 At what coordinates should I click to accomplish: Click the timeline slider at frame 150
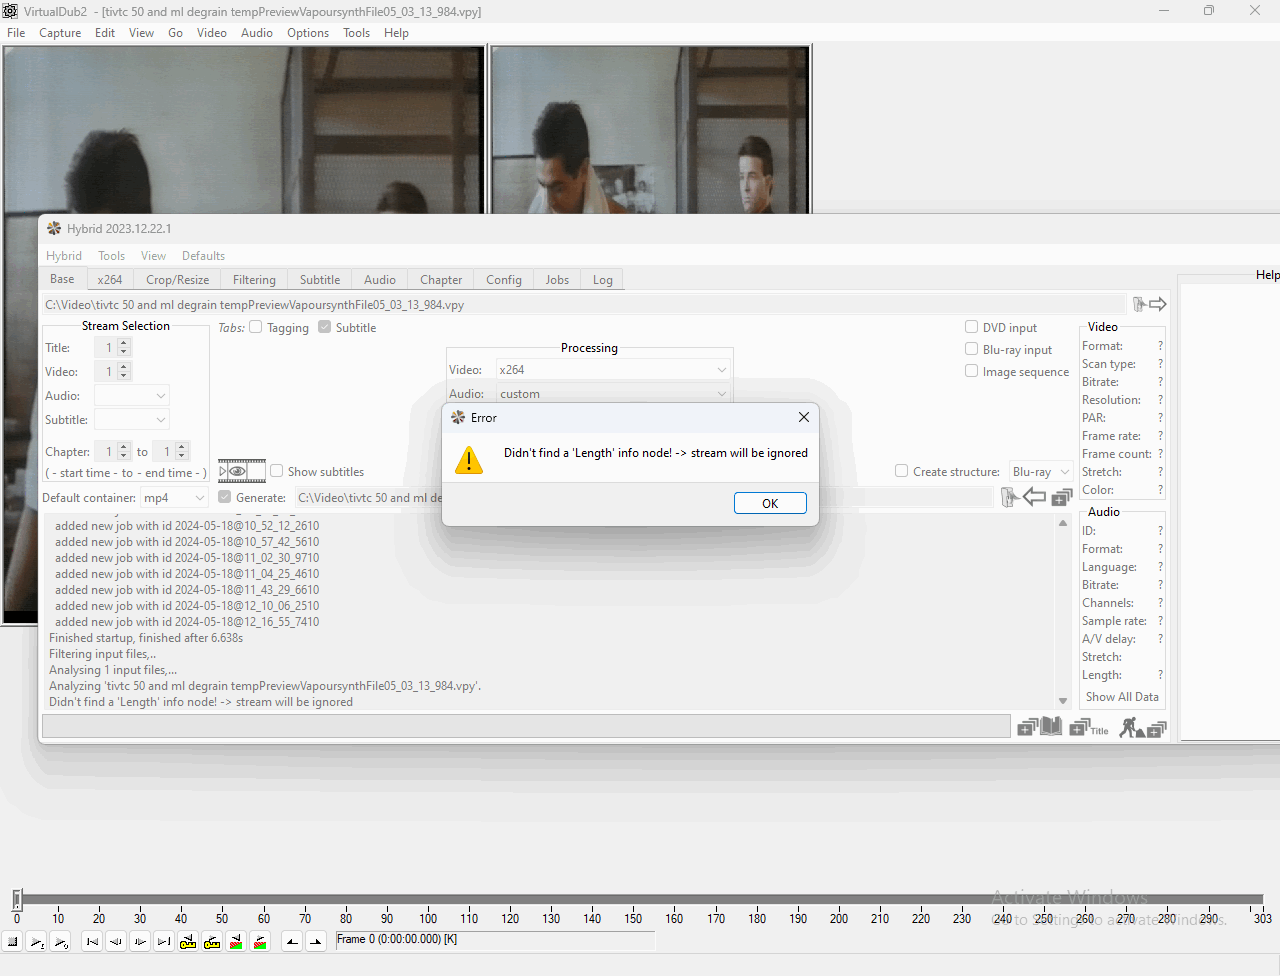pos(633,900)
